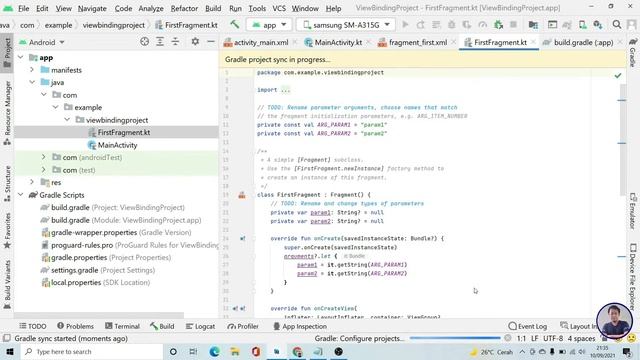This screenshot has width=640, height=360.
Task: Open the samsung SM-A315G device dropdown
Action: click(346, 25)
